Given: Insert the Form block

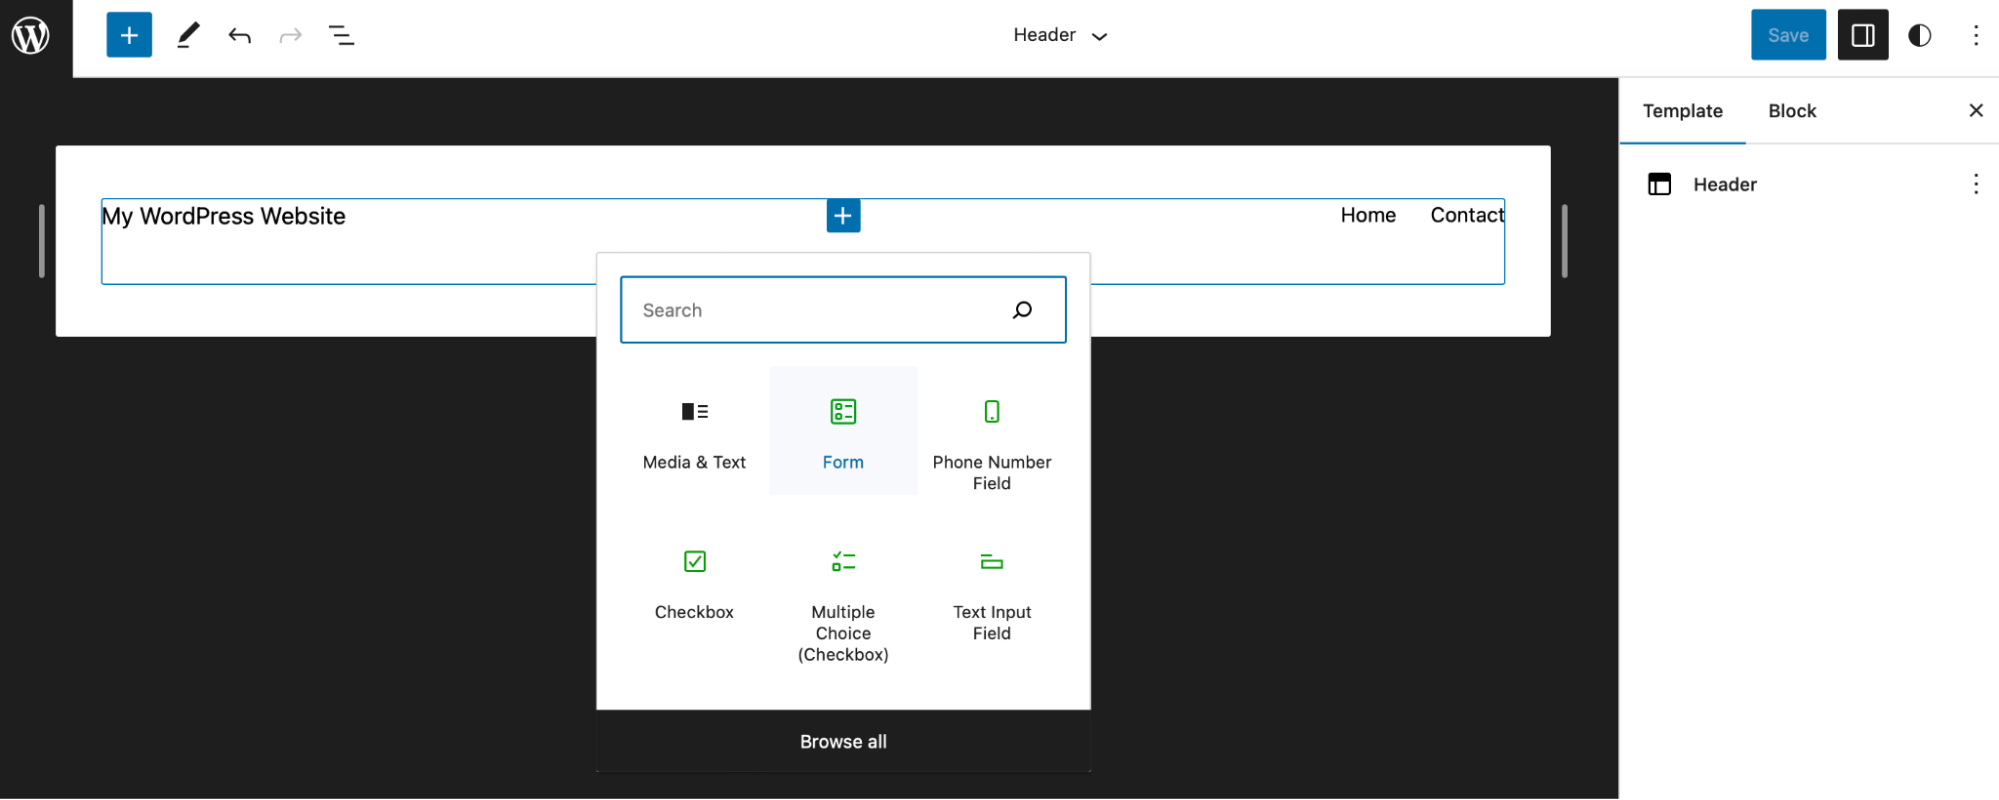Looking at the screenshot, I should (x=843, y=431).
